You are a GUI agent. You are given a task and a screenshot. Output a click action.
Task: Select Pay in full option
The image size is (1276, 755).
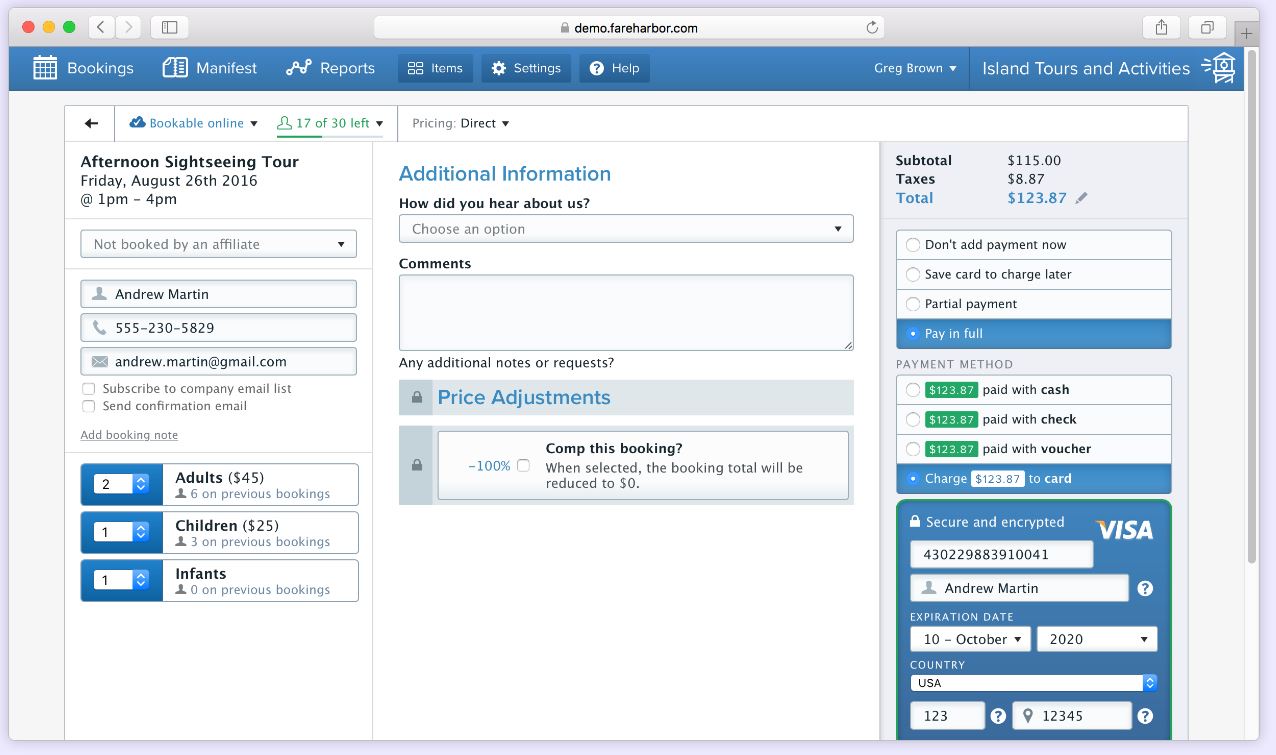1034,334
